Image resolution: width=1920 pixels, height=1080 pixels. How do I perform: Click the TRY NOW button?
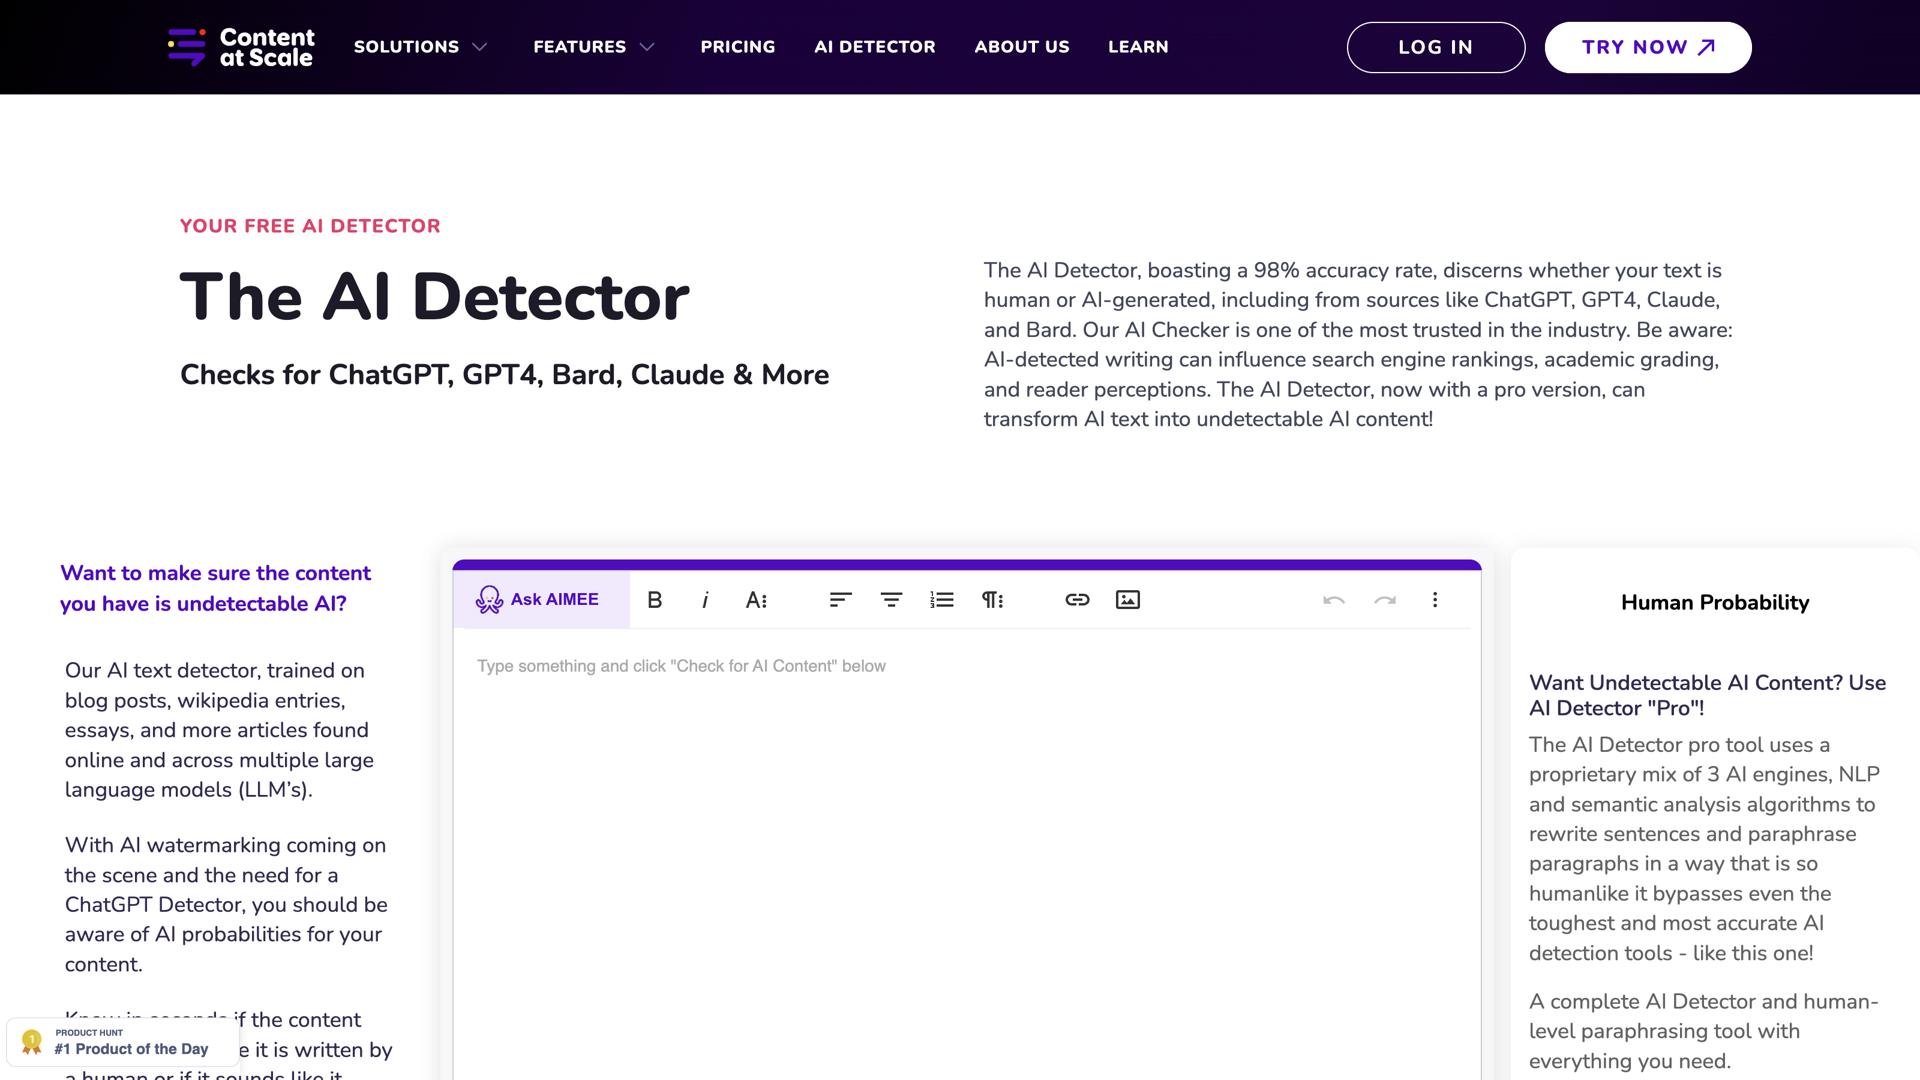click(1646, 46)
